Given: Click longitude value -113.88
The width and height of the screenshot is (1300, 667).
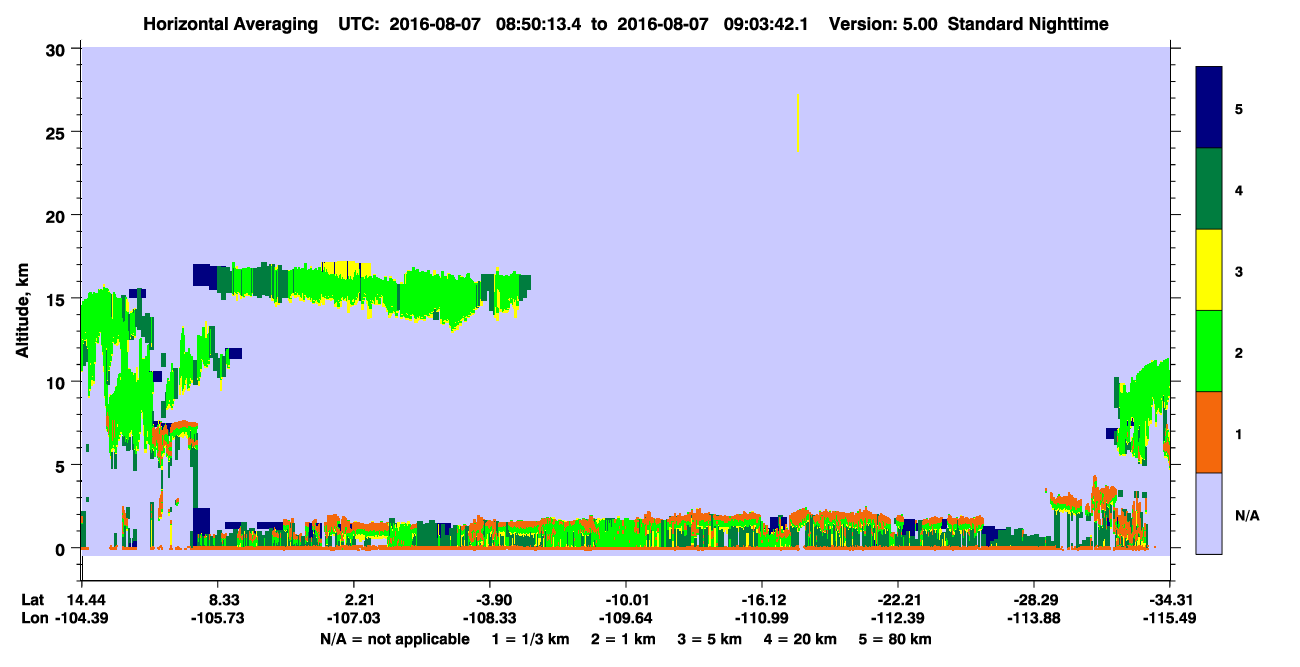Looking at the screenshot, I should [1034, 619].
